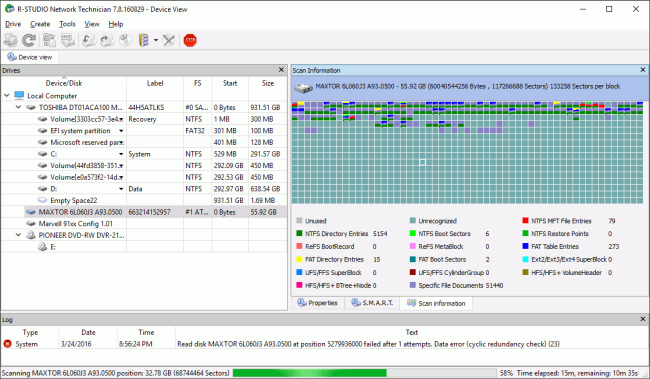Close the Log panel
Image resolution: width=650 pixels, height=379 pixels.
point(643,319)
